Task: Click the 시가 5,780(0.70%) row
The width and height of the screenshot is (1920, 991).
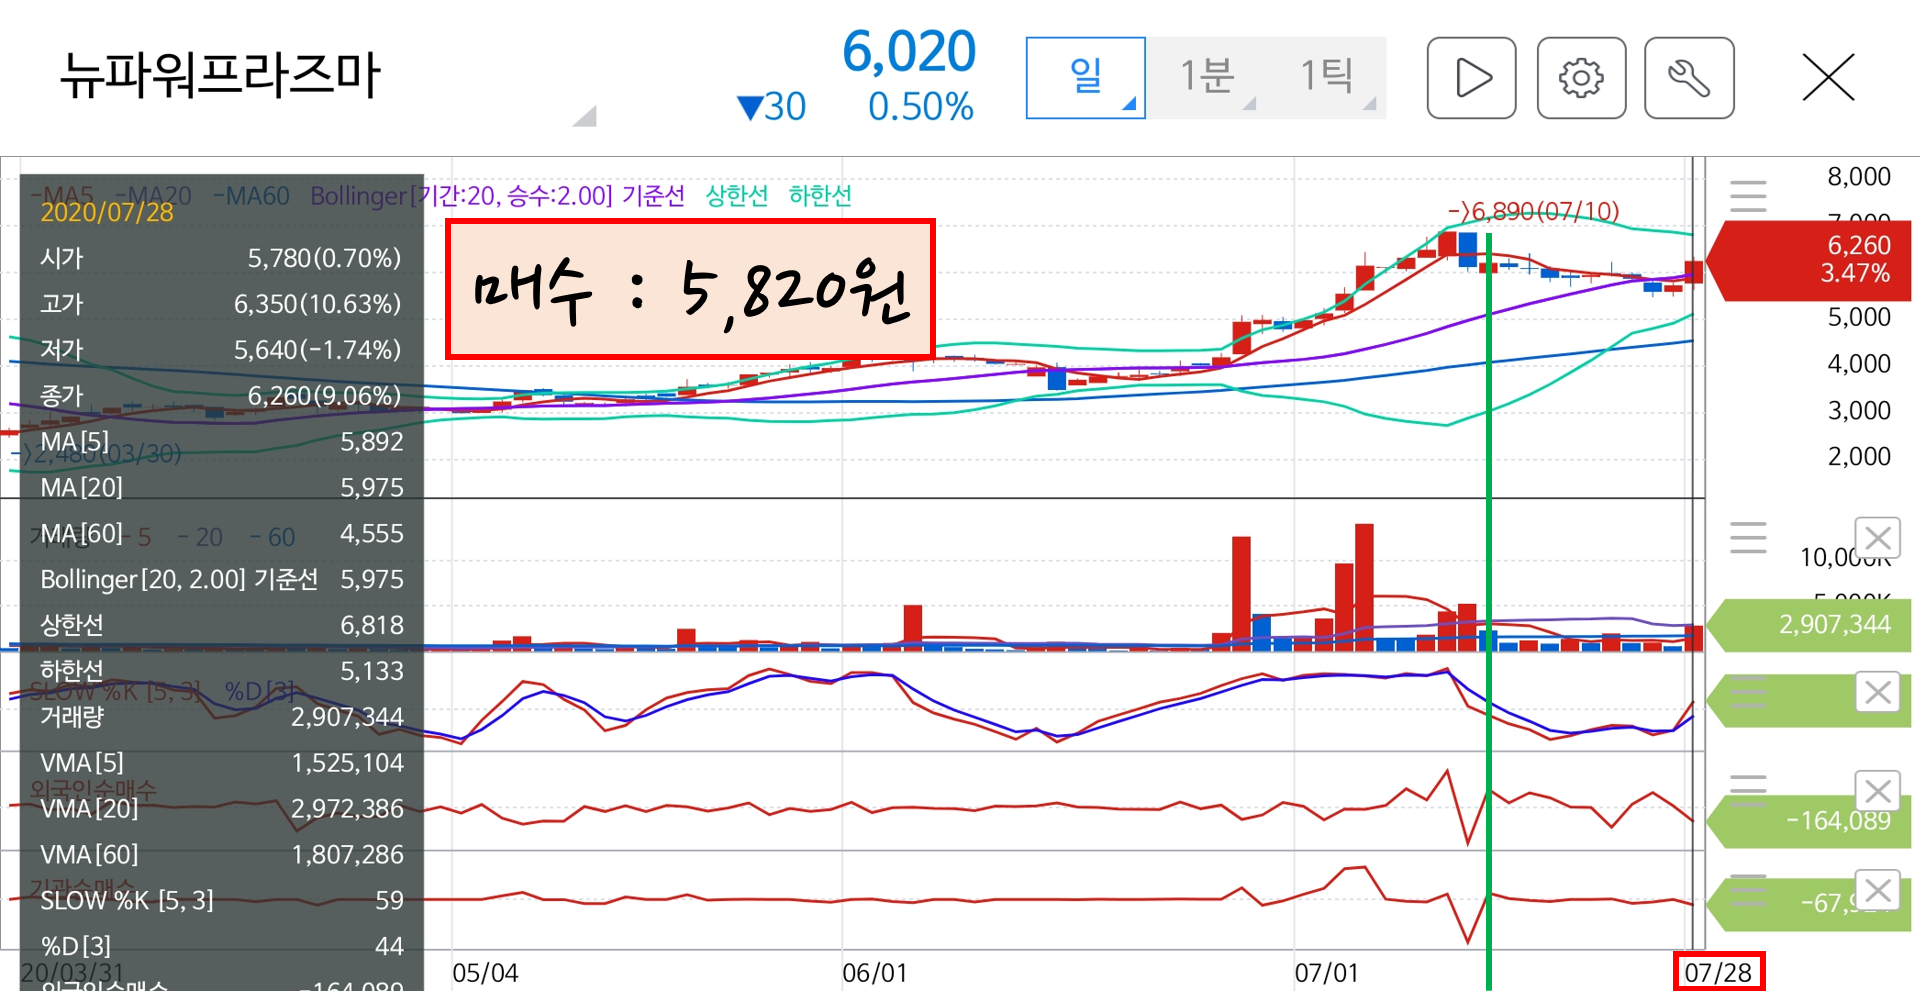Action: [221, 258]
